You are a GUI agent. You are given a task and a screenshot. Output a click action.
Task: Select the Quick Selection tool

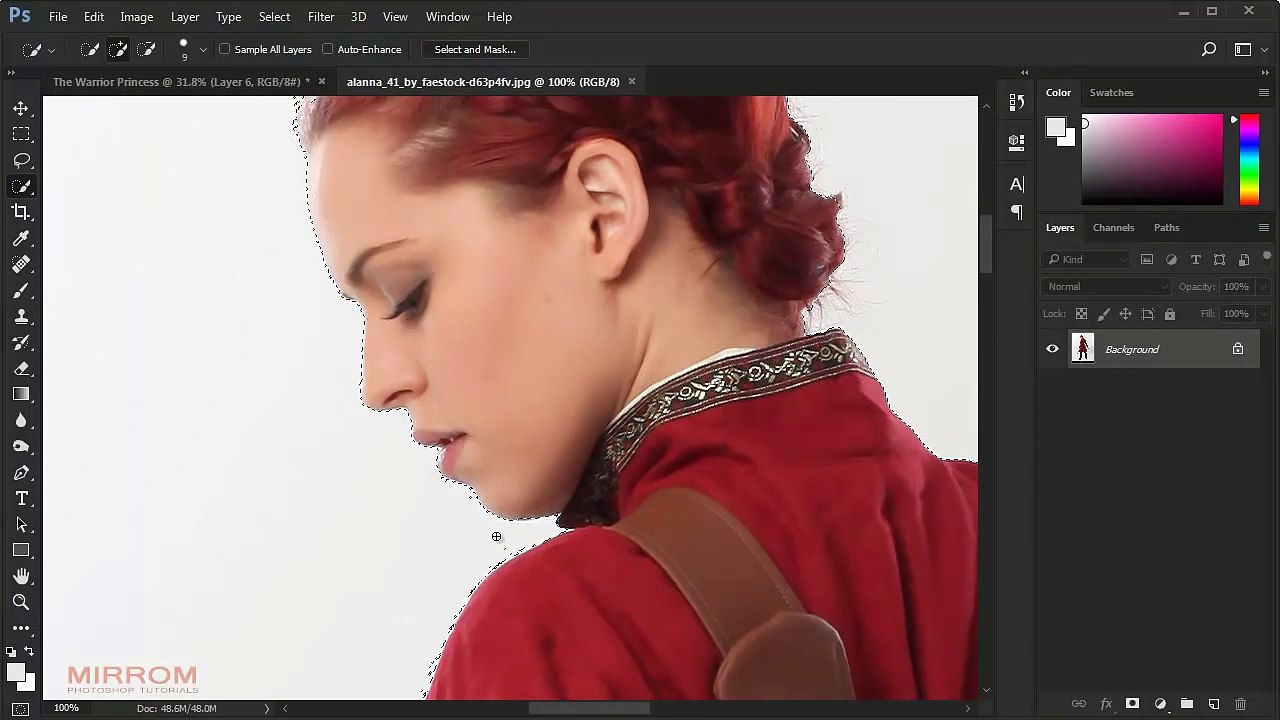pyautogui.click(x=21, y=186)
